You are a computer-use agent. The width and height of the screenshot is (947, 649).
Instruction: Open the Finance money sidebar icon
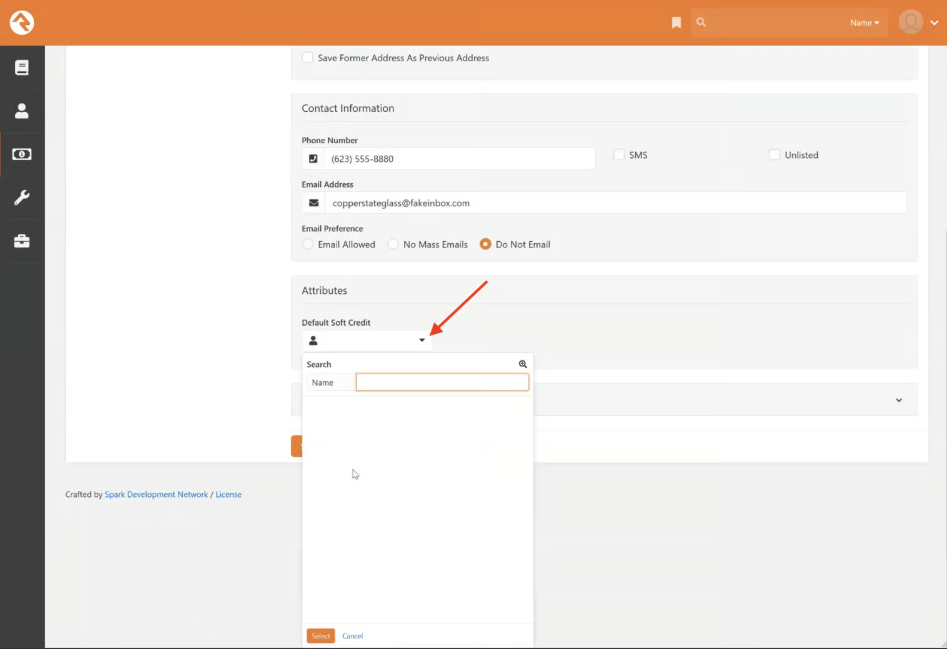(x=22, y=154)
